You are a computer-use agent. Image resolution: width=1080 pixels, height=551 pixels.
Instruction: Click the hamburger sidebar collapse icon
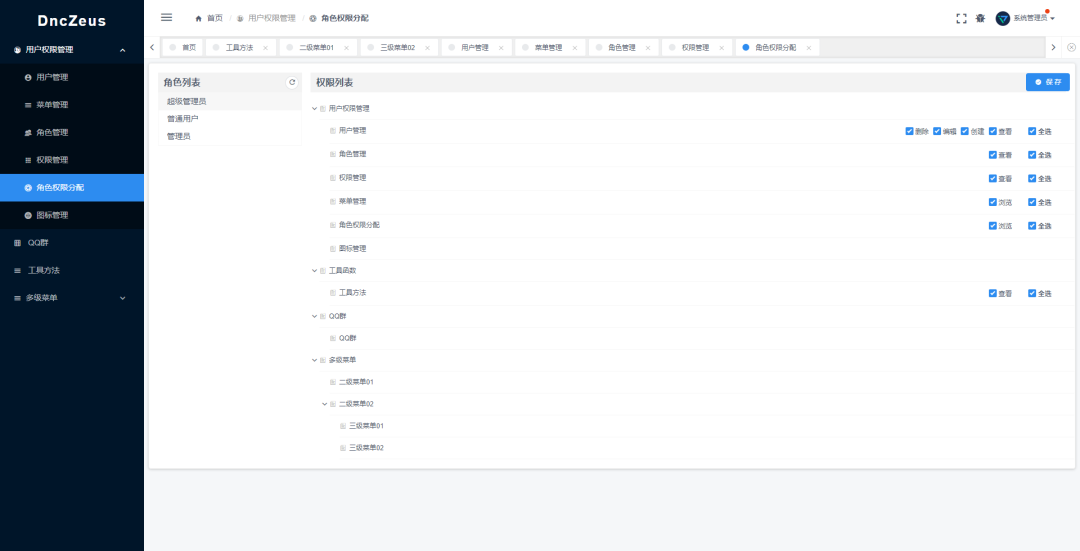[x=166, y=17]
